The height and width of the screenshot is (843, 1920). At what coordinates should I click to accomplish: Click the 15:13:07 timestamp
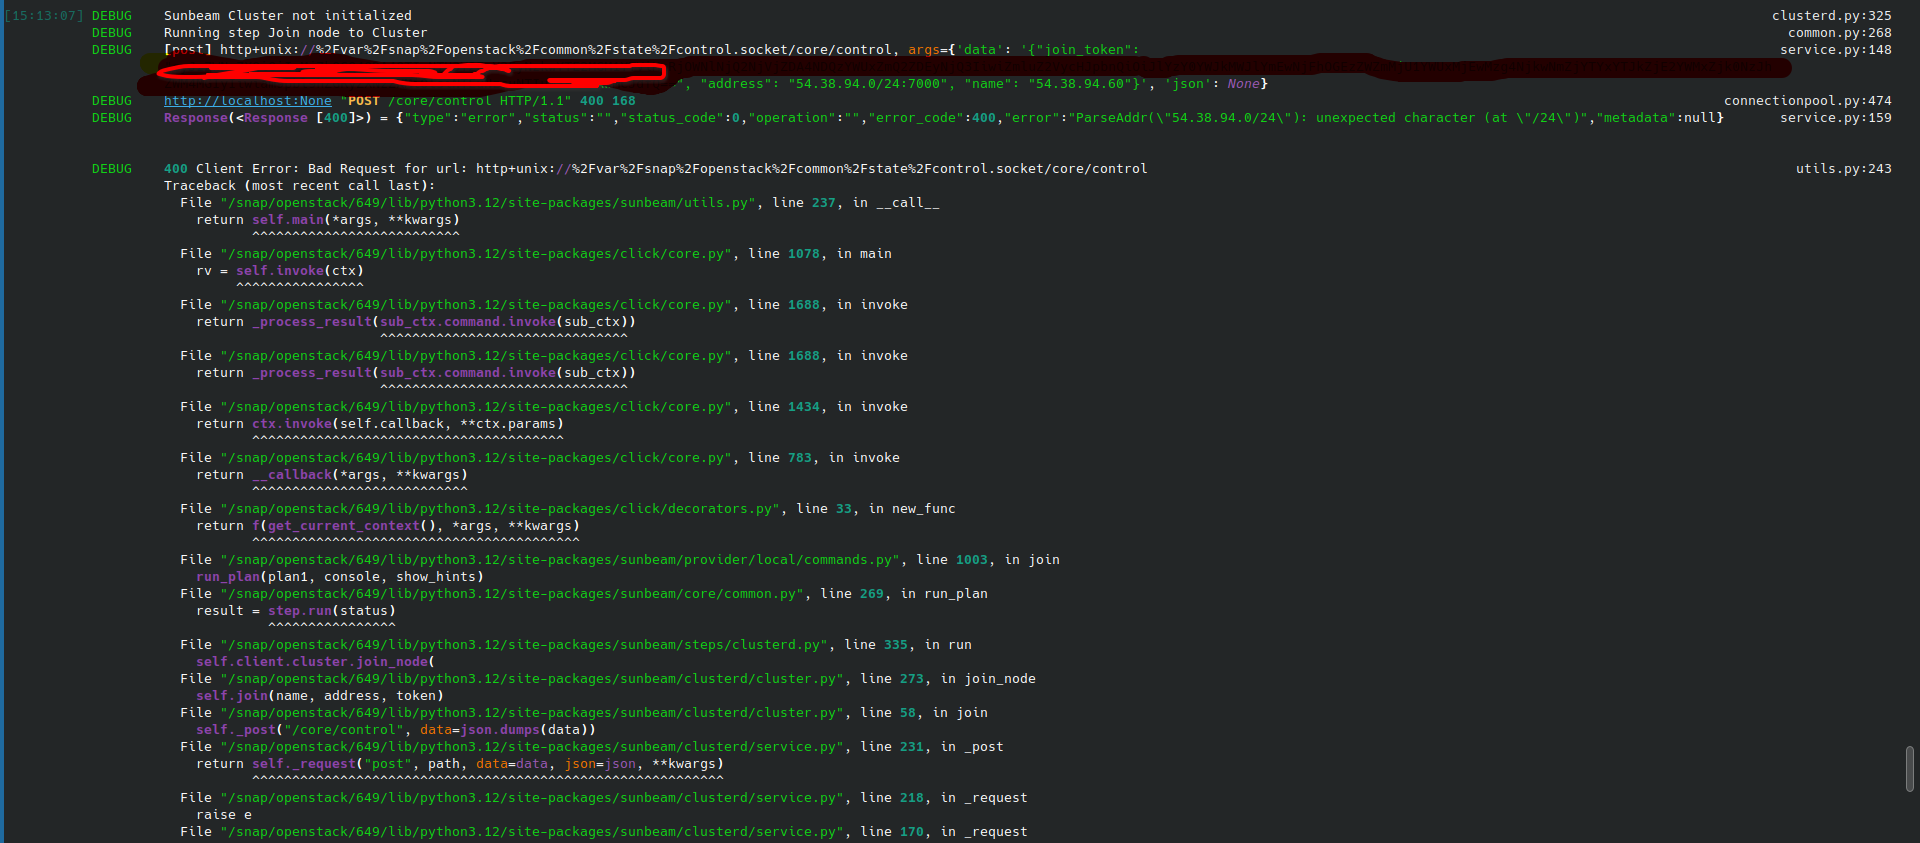(x=44, y=16)
